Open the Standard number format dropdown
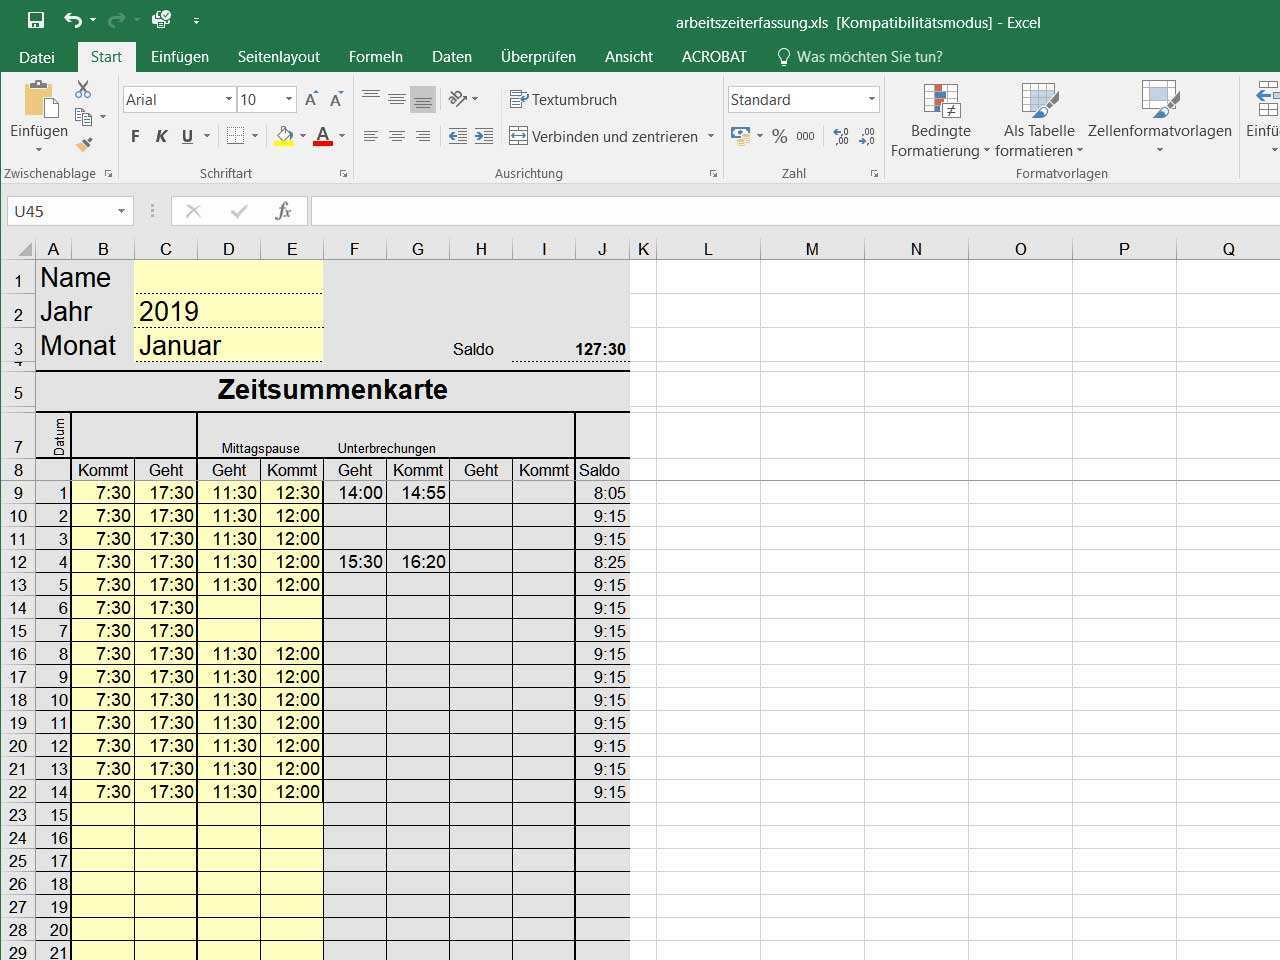 (x=871, y=99)
